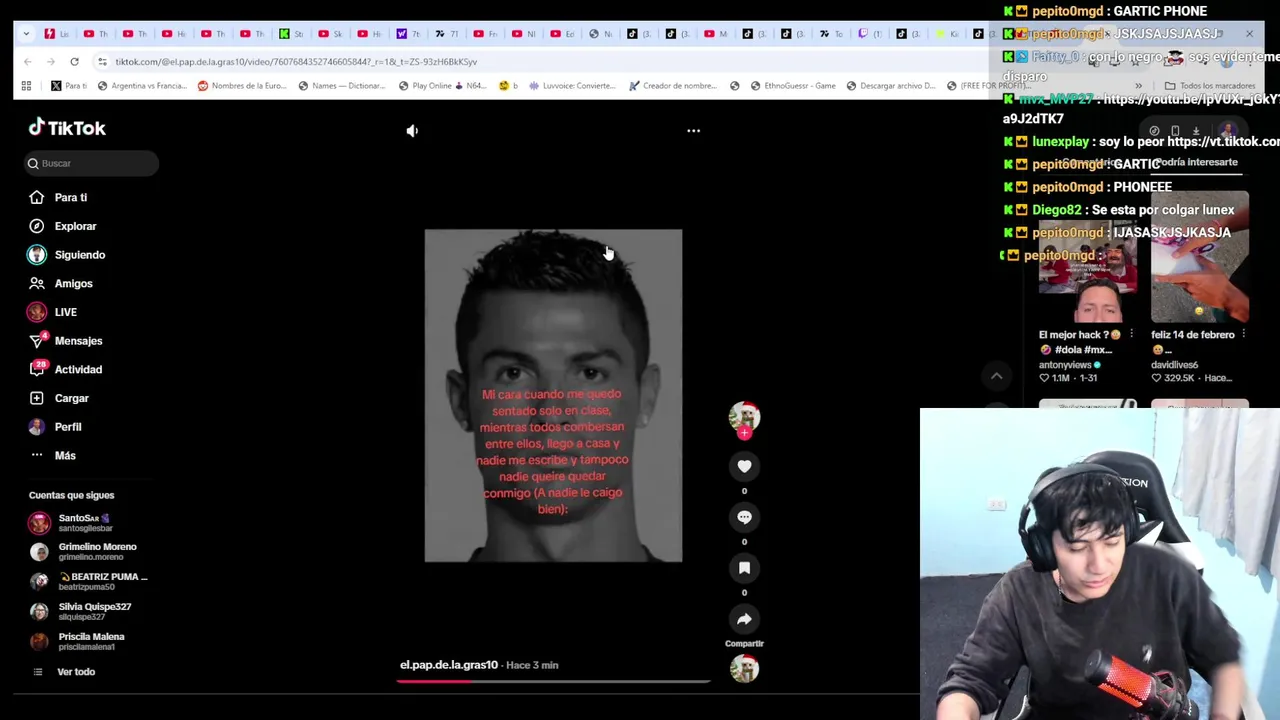Viewport: 1280px width, 720px height.
Task: Open 'Play Online N64' bookmark
Action: [442, 86]
